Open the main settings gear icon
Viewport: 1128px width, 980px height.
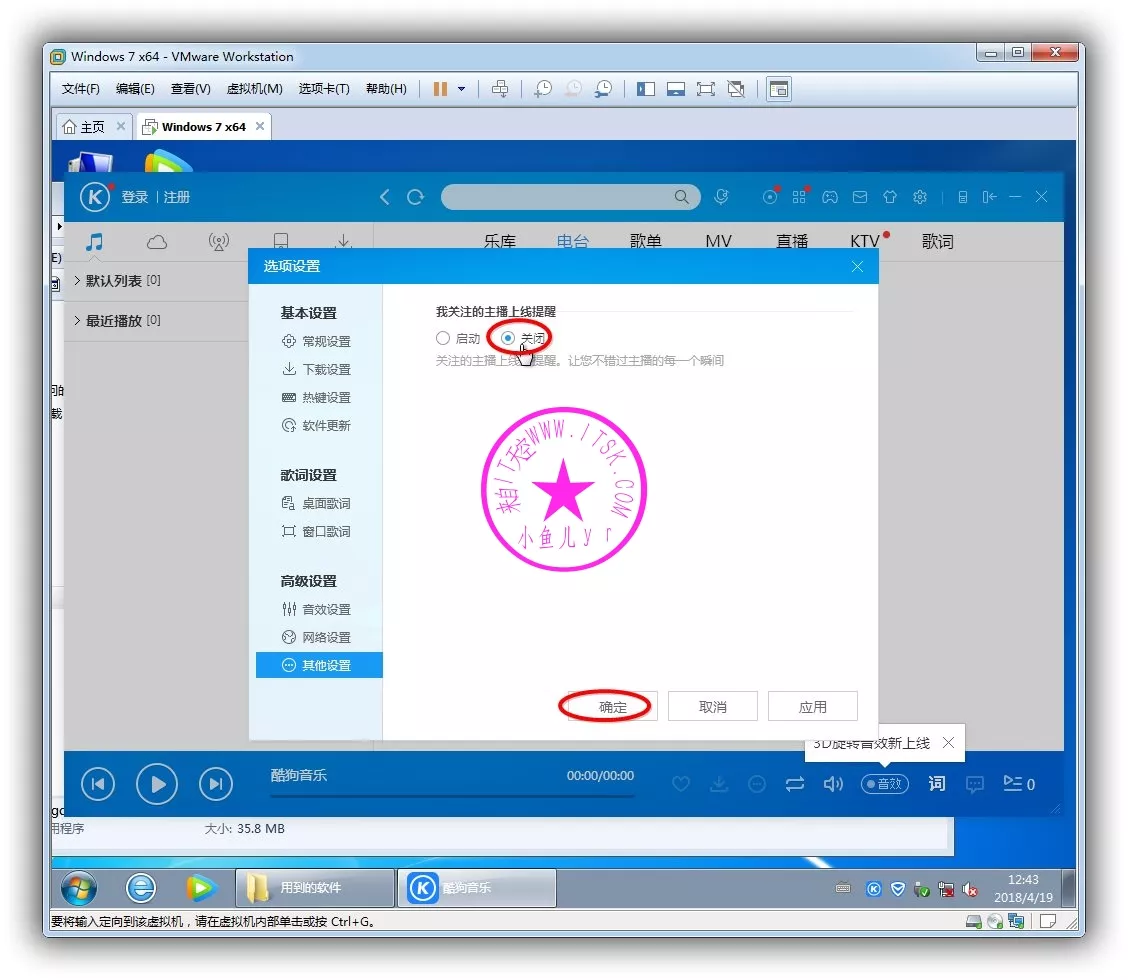(920, 197)
